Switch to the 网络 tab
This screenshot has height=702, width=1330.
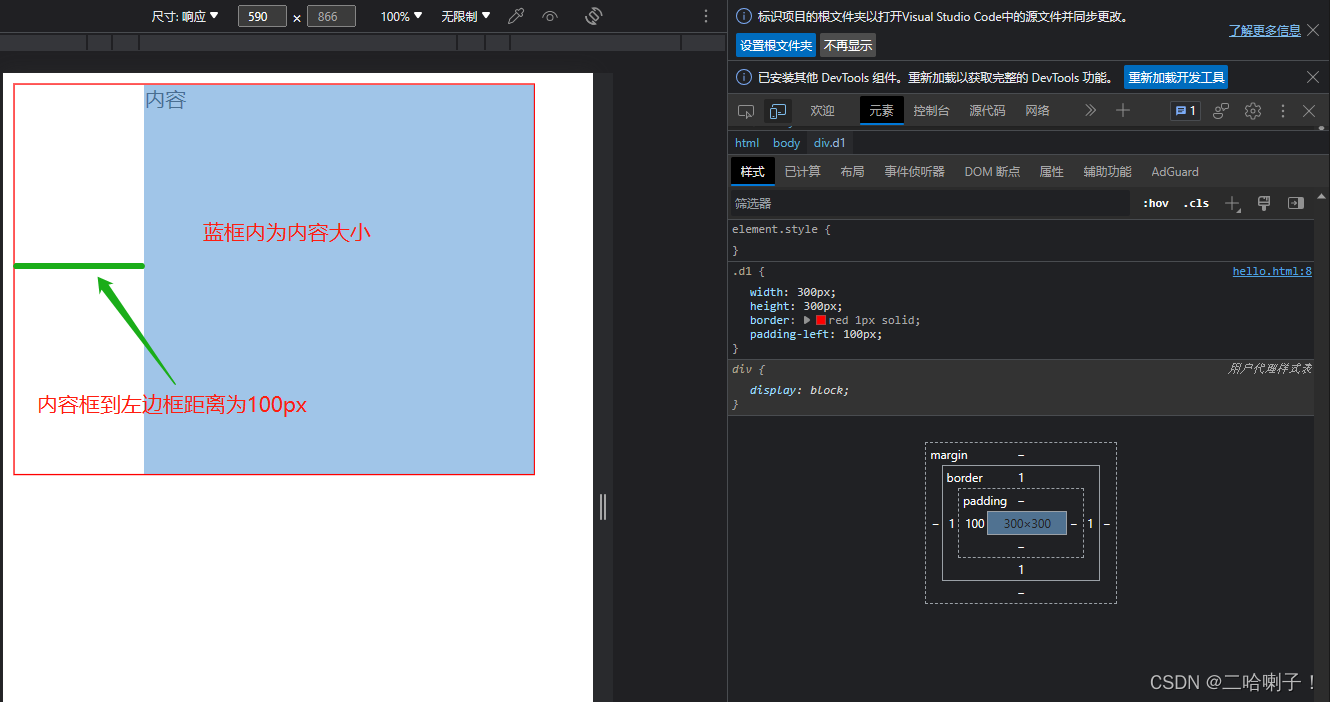(1038, 111)
